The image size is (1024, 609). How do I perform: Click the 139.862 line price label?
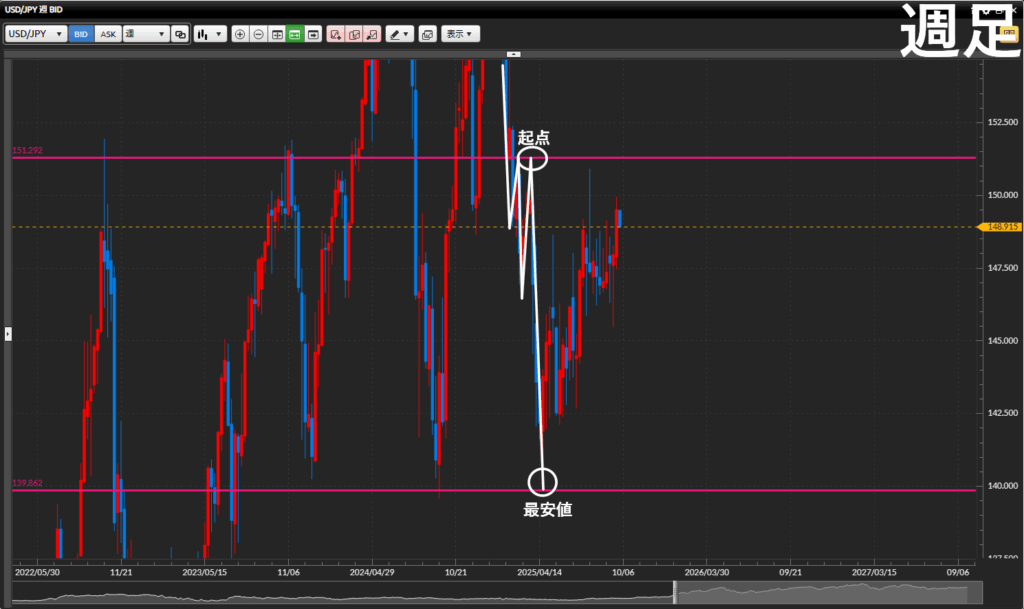tap(27, 483)
